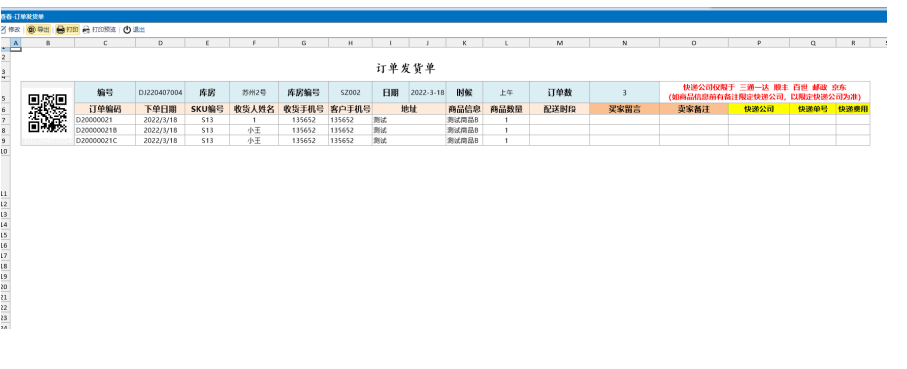Click empty 快递公司 cell in D20000021 row
This screenshot has height=369, width=907.
pos(759,120)
